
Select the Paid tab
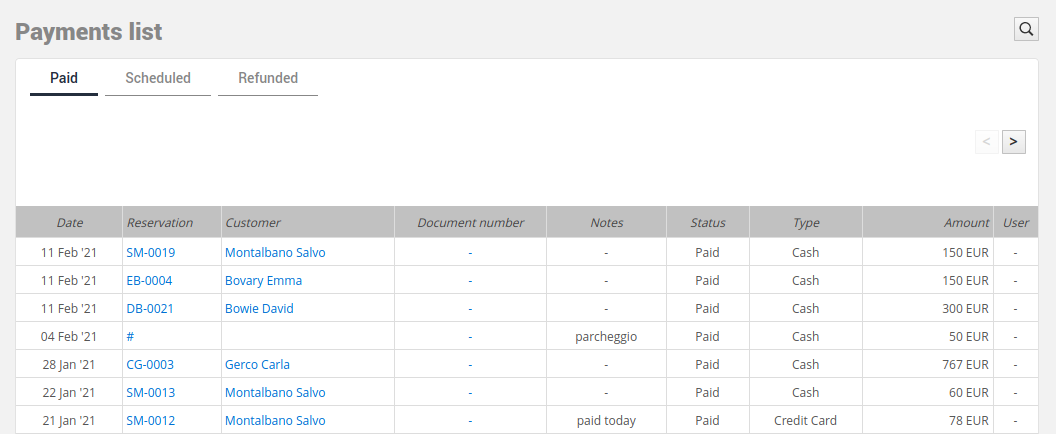point(64,78)
